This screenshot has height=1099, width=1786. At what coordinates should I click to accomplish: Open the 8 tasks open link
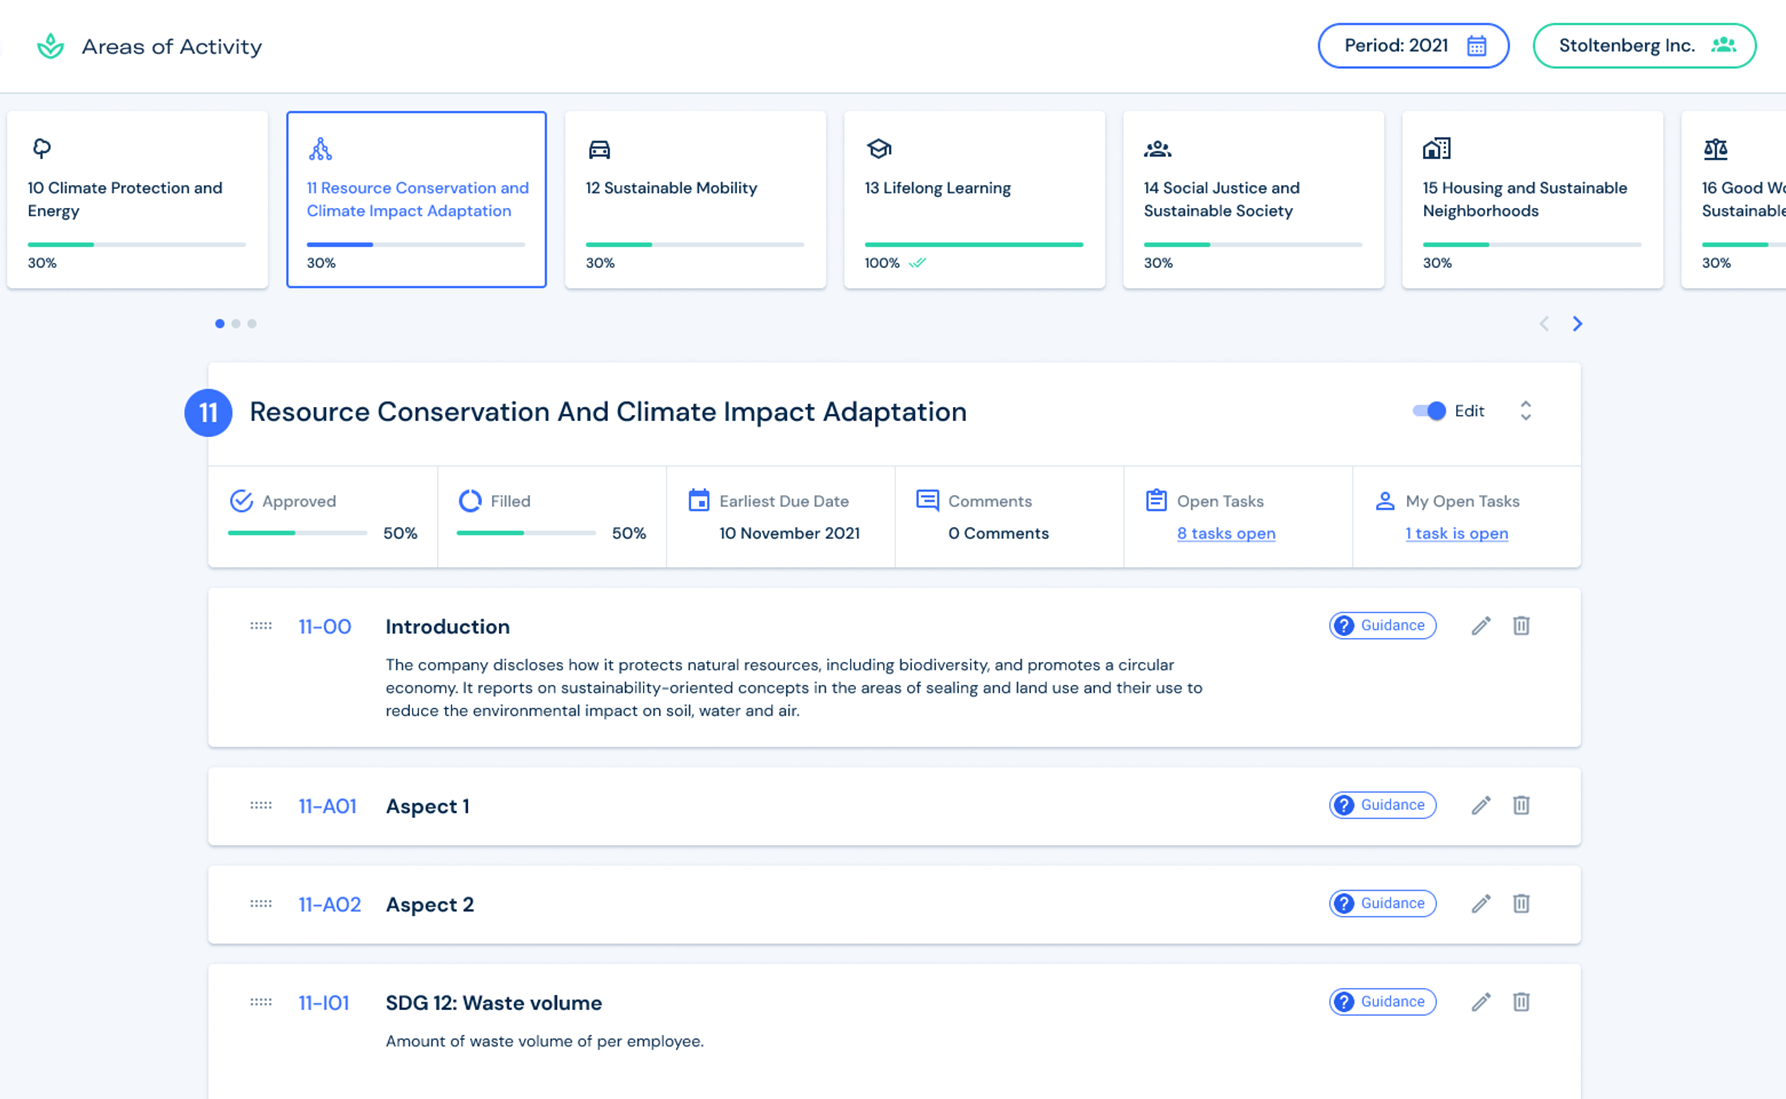tap(1226, 533)
